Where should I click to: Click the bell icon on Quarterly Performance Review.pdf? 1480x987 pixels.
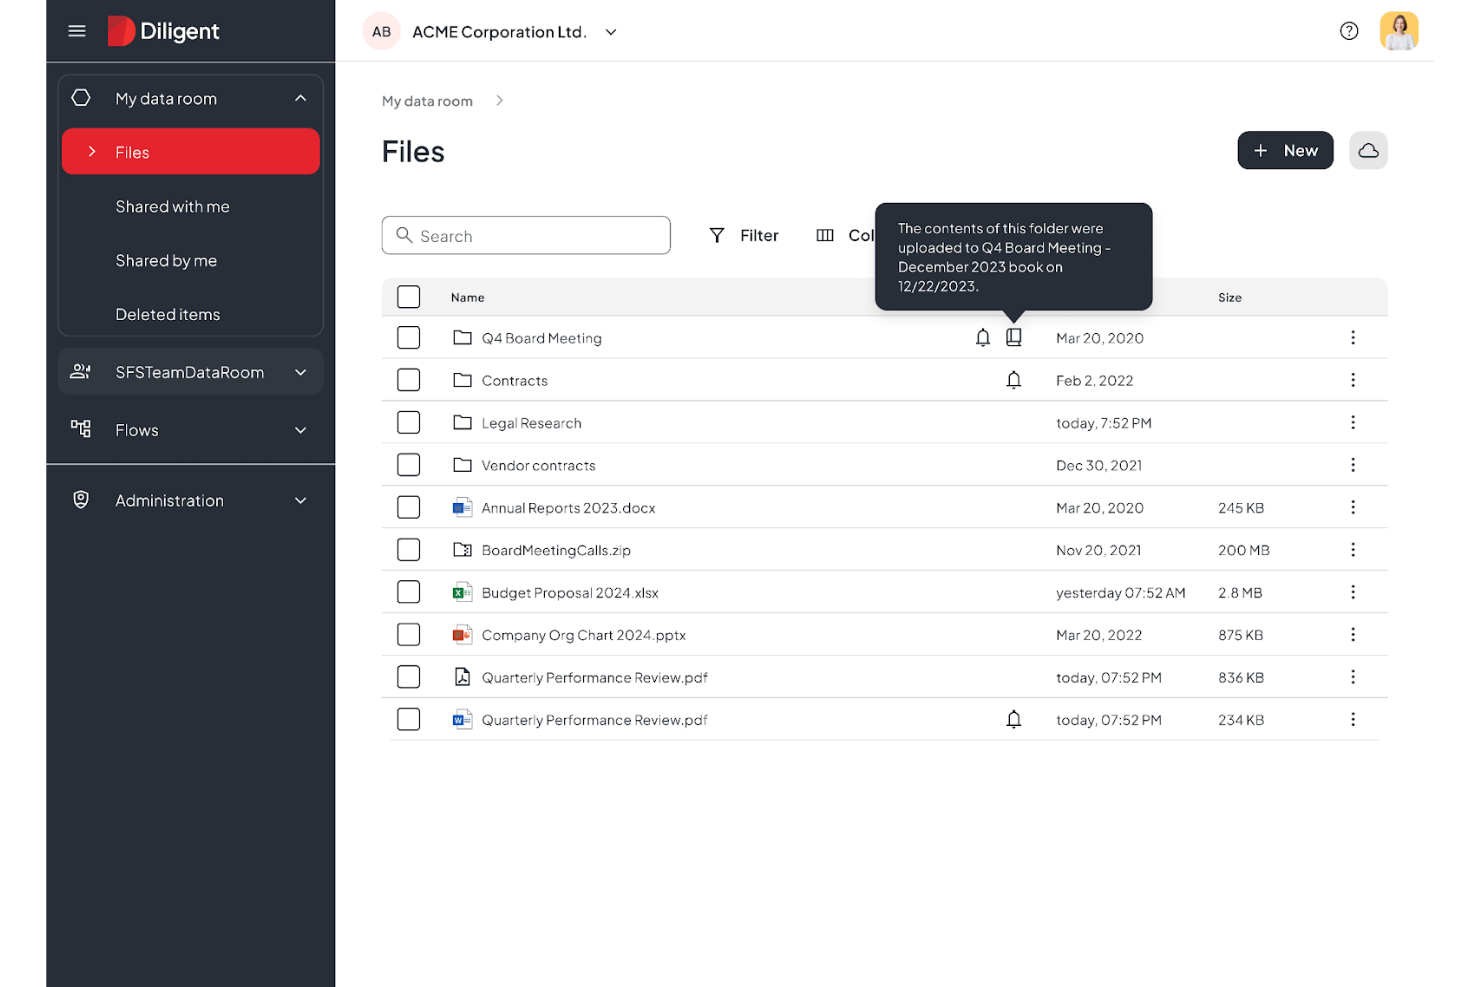pos(1014,719)
